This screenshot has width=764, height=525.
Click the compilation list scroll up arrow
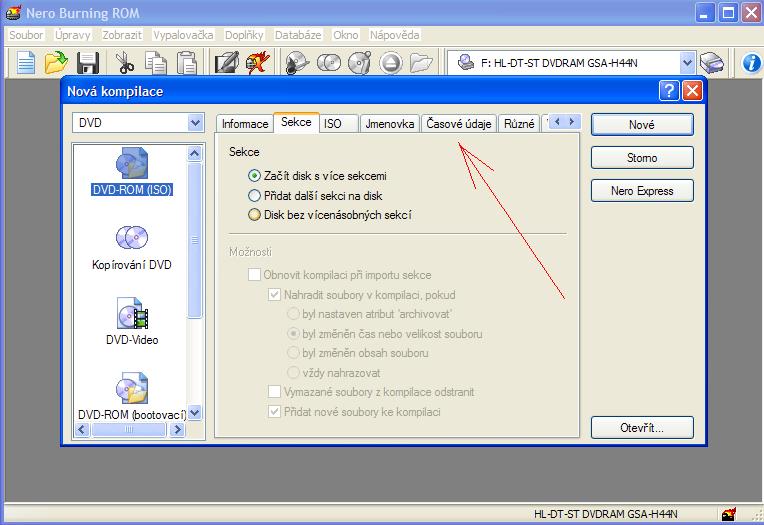194,154
